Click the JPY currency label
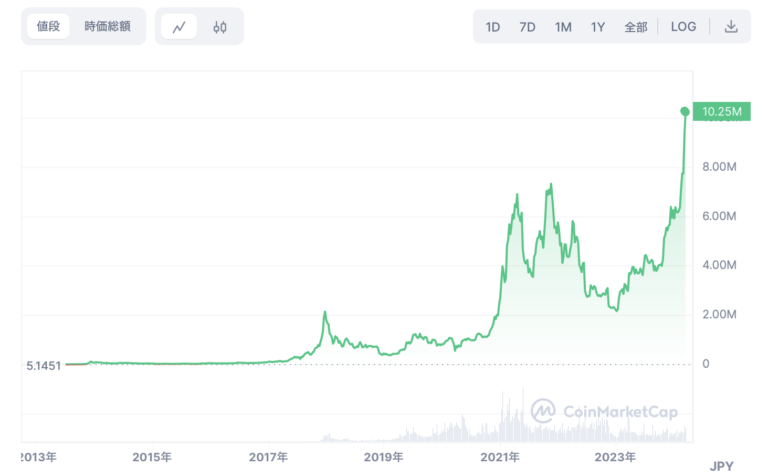 click(722, 466)
